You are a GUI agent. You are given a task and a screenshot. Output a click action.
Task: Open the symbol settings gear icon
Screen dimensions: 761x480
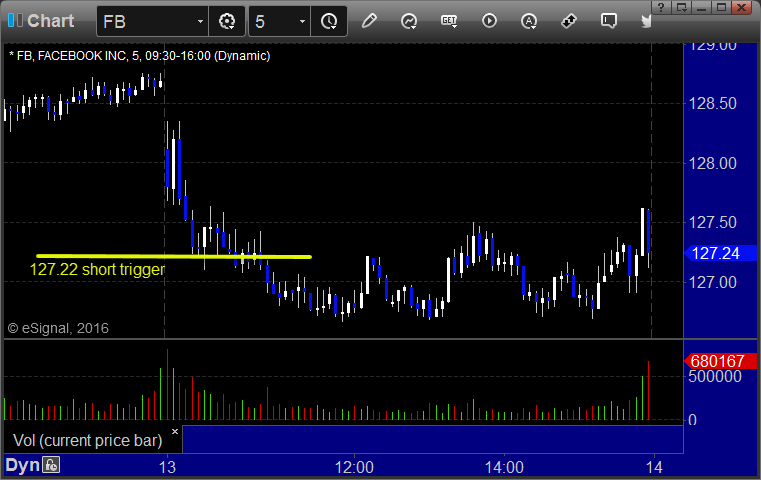tap(227, 21)
